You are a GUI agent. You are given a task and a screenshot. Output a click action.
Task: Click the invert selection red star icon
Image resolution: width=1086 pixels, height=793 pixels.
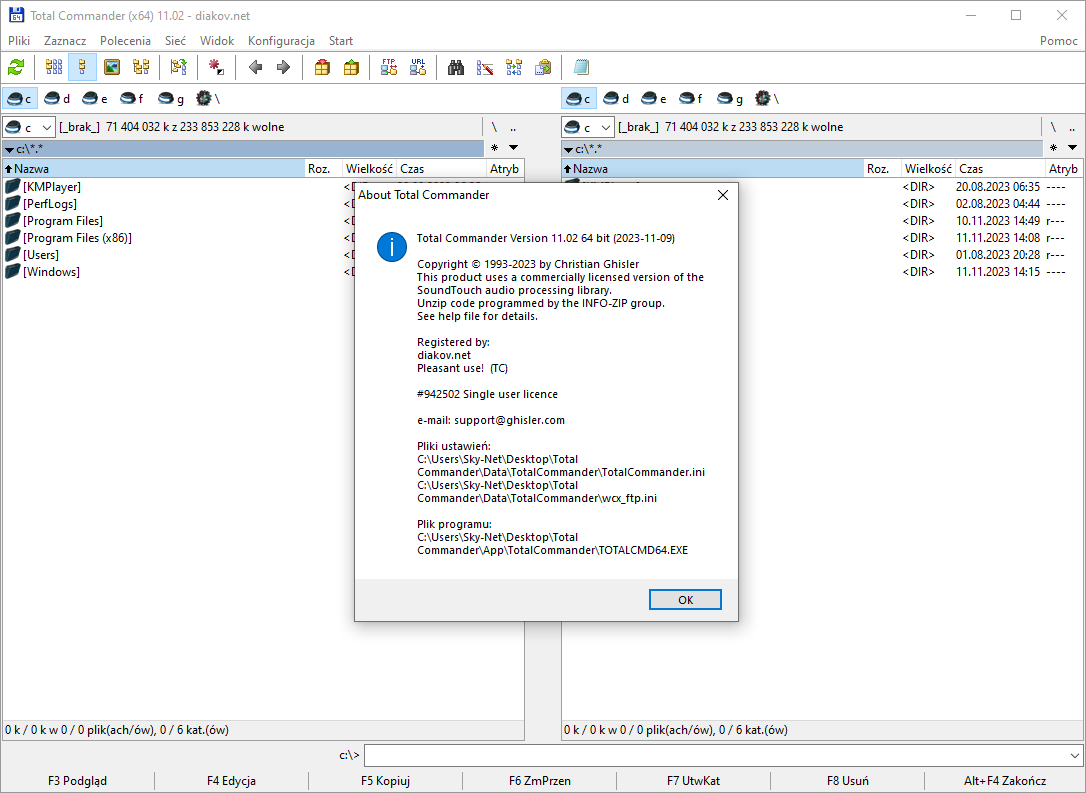216,67
